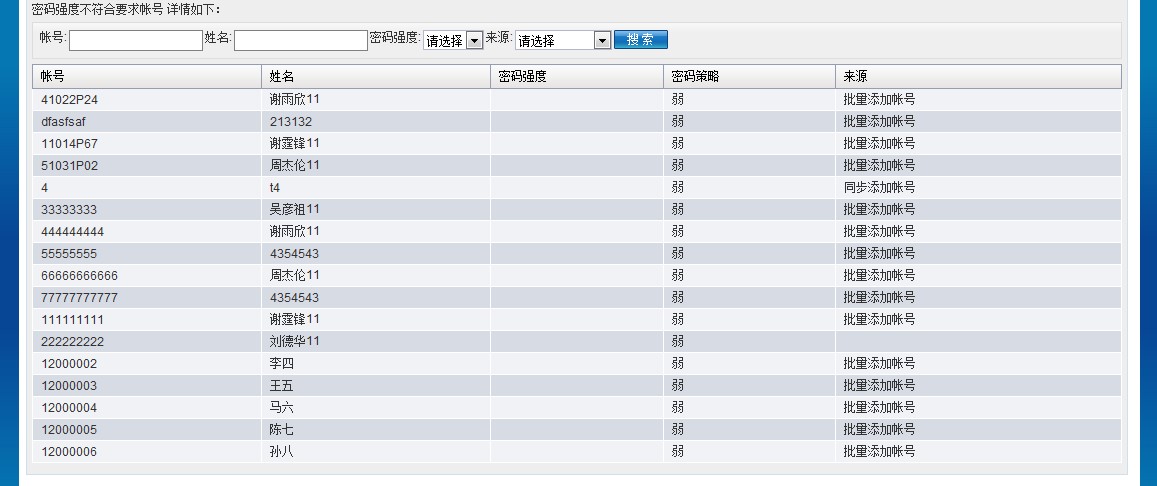
Task: Select account 12000004 row
Action: (x=69, y=408)
